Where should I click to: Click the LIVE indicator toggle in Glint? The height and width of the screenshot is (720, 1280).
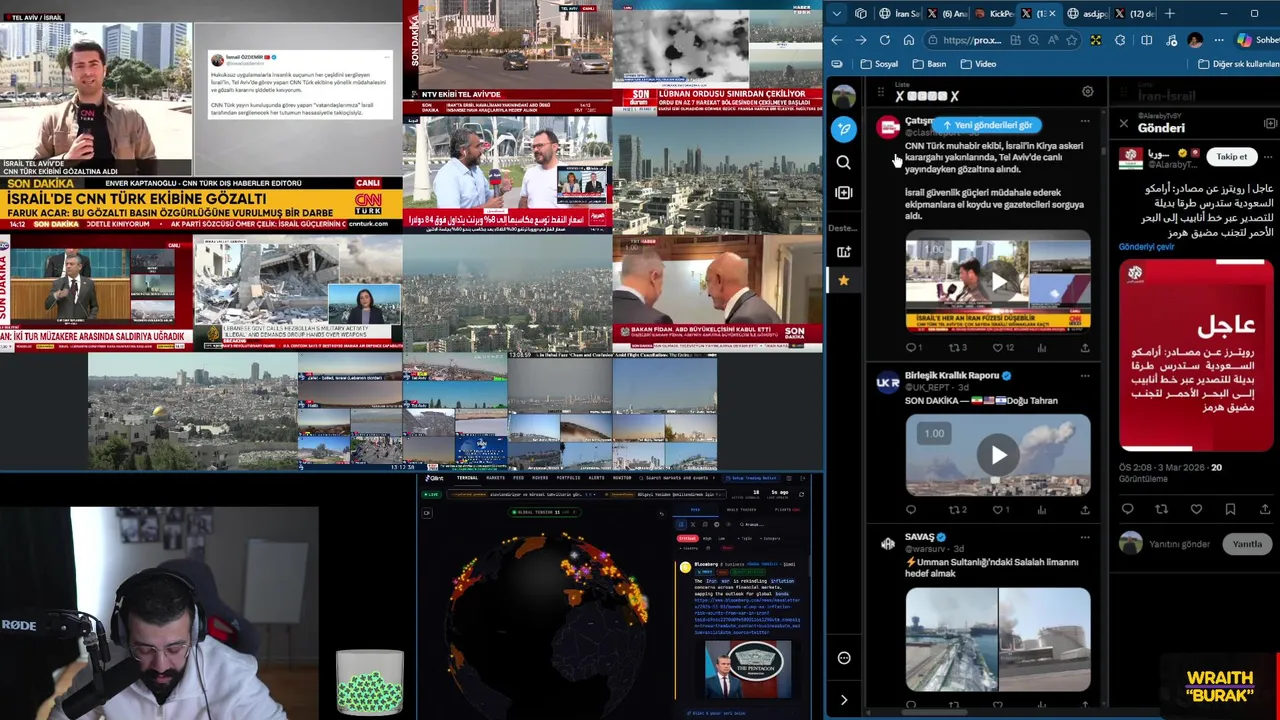coord(432,494)
